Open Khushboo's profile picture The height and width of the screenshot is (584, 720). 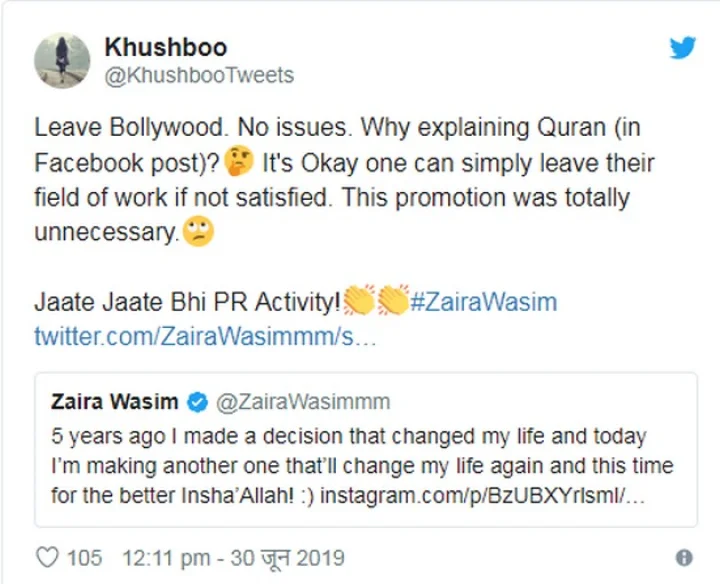62,60
